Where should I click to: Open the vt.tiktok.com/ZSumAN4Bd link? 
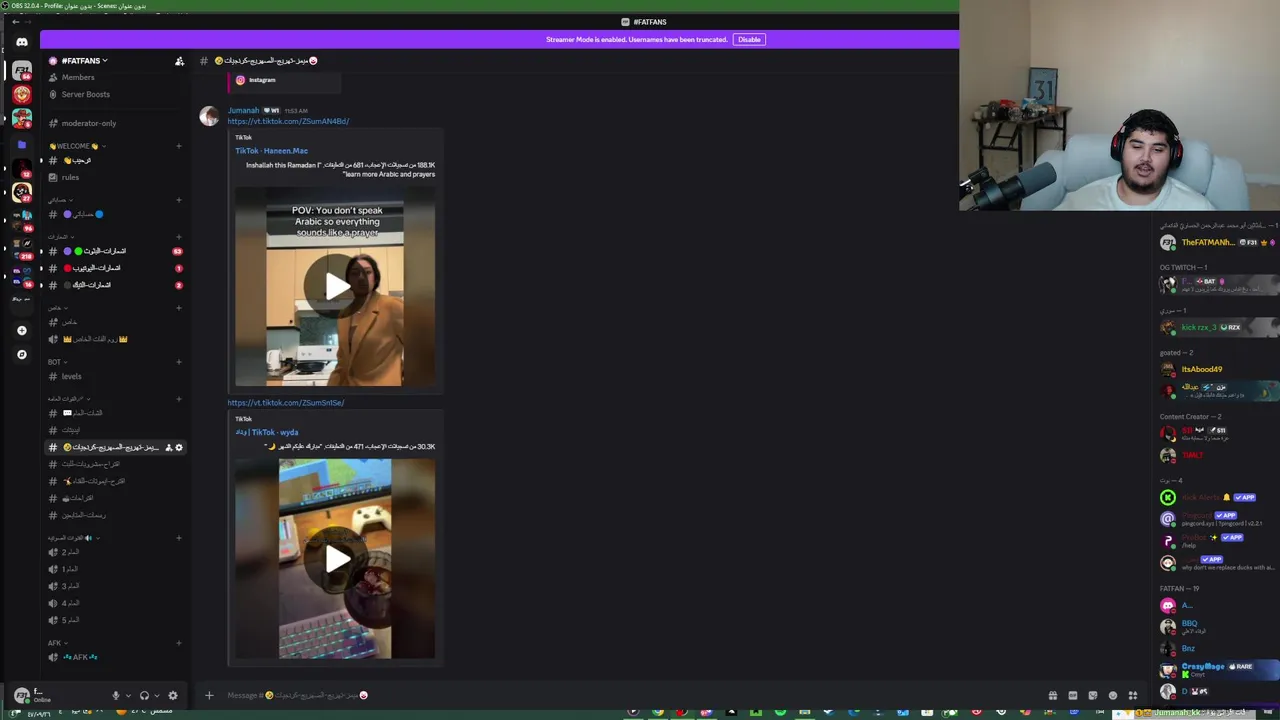tap(288, 121)
